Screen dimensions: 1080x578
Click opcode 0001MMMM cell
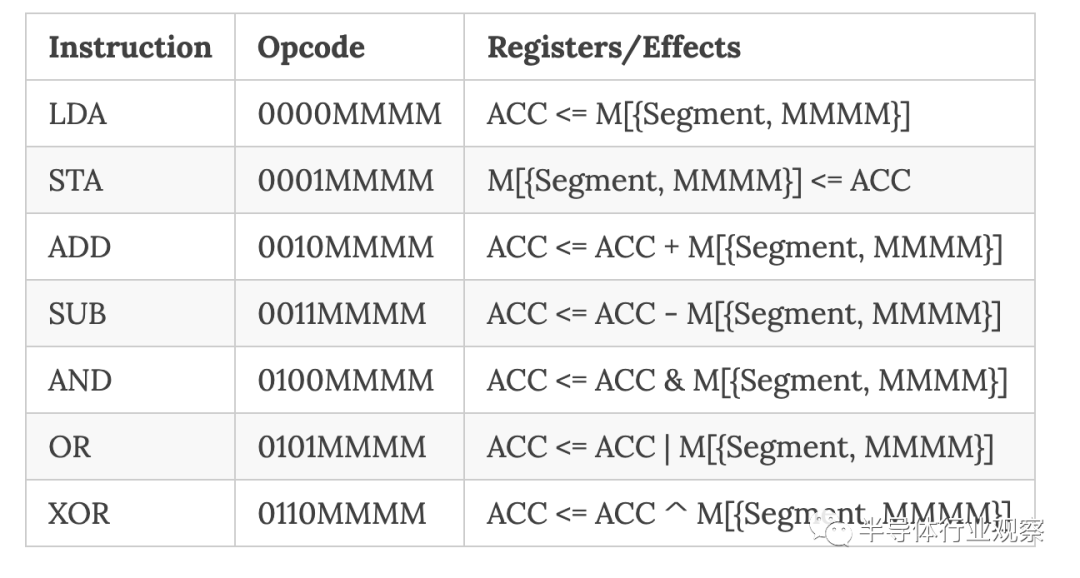click(346, 180)
